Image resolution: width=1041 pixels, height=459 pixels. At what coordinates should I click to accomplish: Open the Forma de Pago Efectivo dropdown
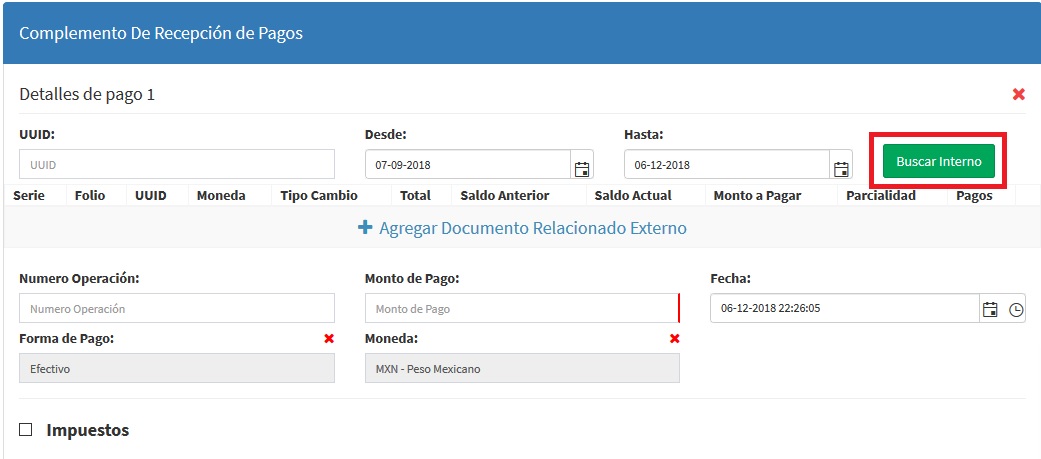176,368
